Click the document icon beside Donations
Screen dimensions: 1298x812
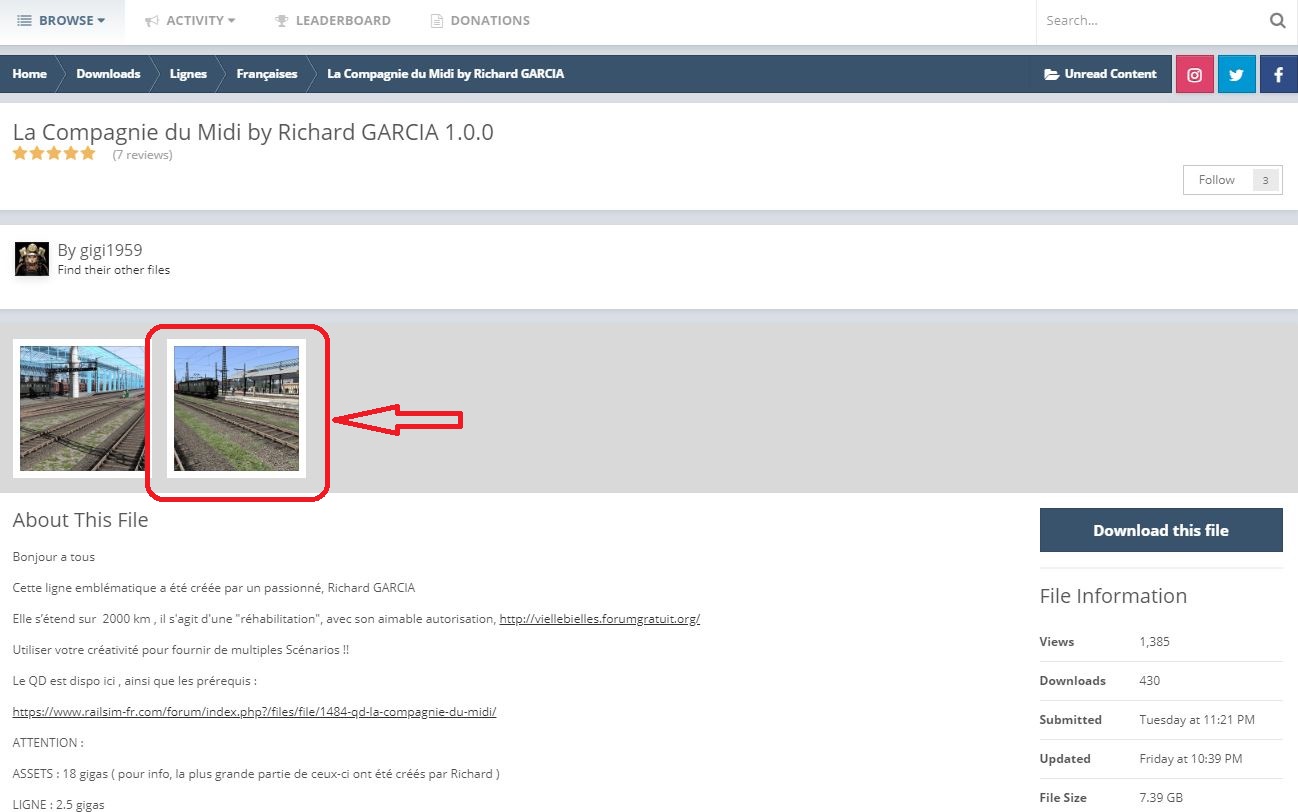coord(436,20)
